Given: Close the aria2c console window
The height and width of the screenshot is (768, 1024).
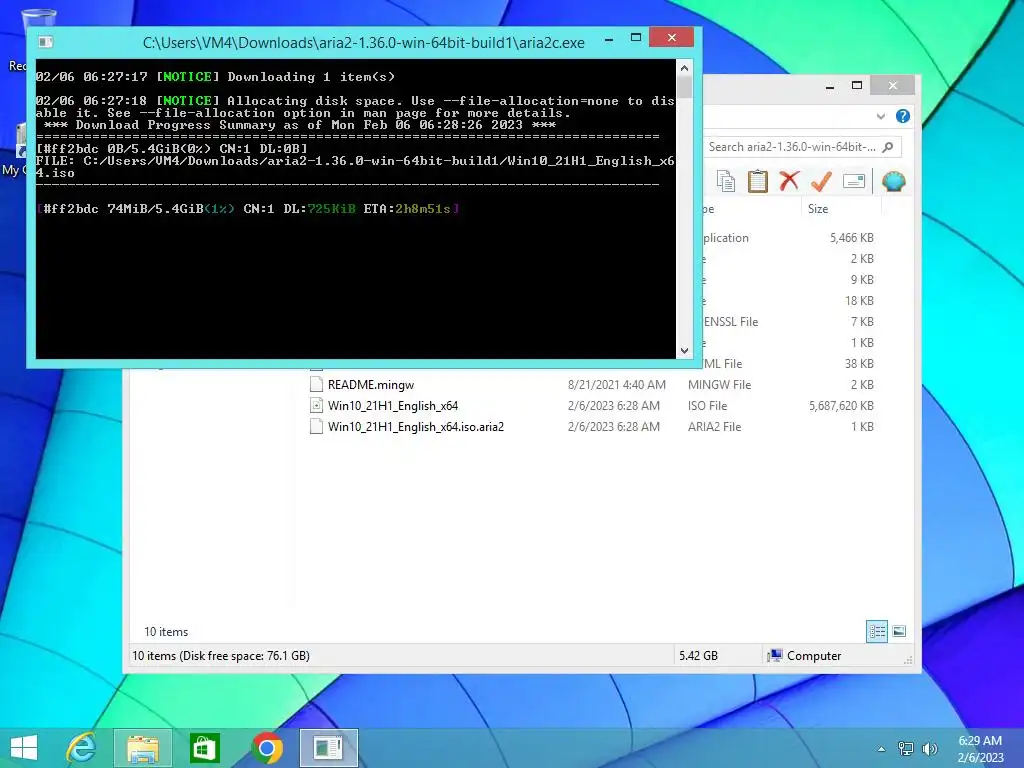Looking at the screenshot, I should (x=671, y=38).
